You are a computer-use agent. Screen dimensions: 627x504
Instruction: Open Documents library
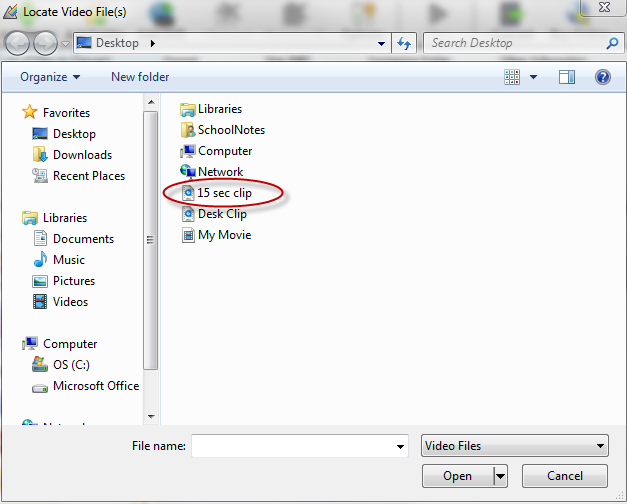(x=83, y=239)
